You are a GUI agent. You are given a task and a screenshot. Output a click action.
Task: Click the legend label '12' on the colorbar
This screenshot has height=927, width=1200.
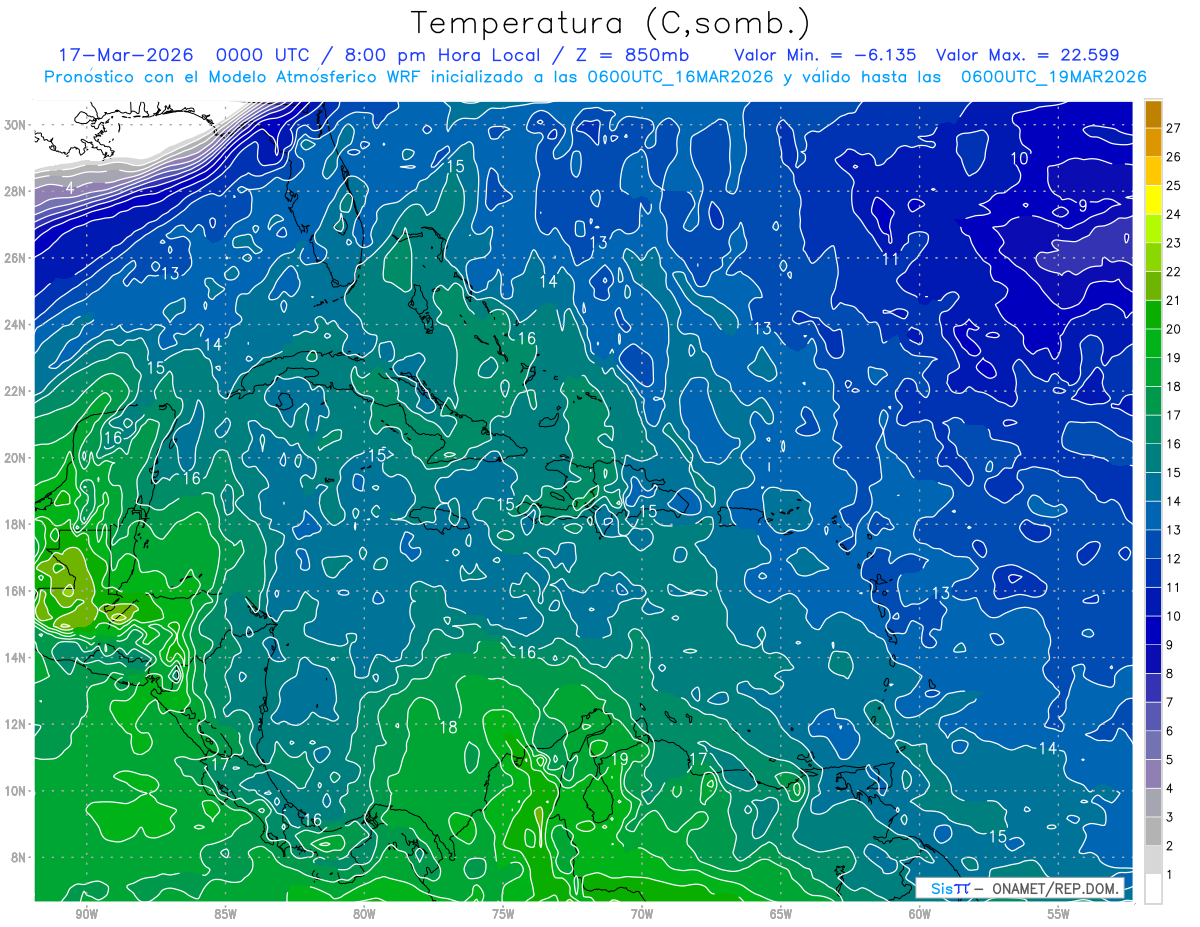pyautogui.click(x=1174, y=558)
